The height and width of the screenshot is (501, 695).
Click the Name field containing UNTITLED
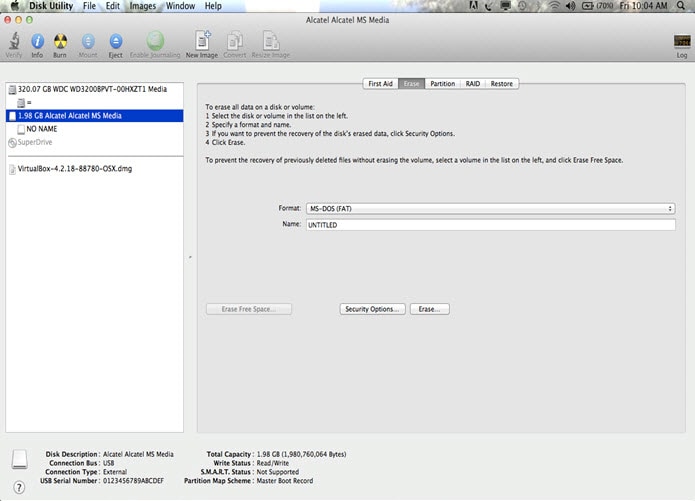click(x=490, y=225)
